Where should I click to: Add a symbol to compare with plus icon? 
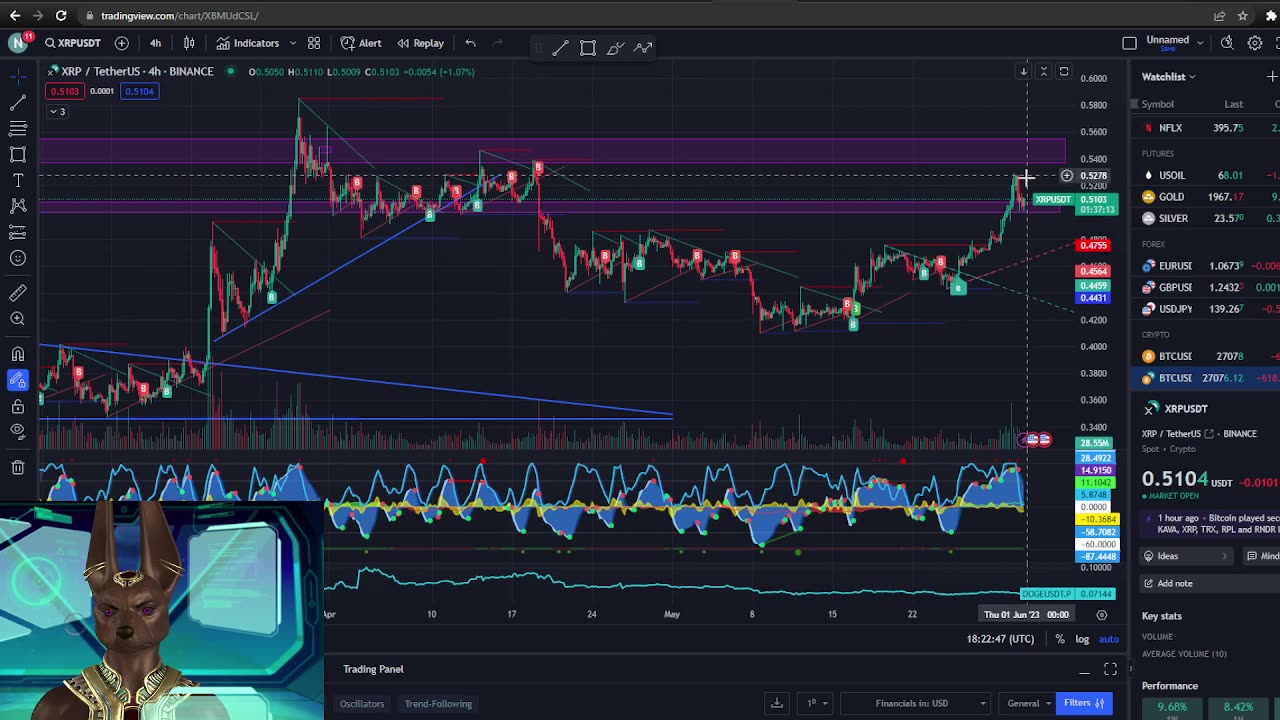[x=121, y=43]
